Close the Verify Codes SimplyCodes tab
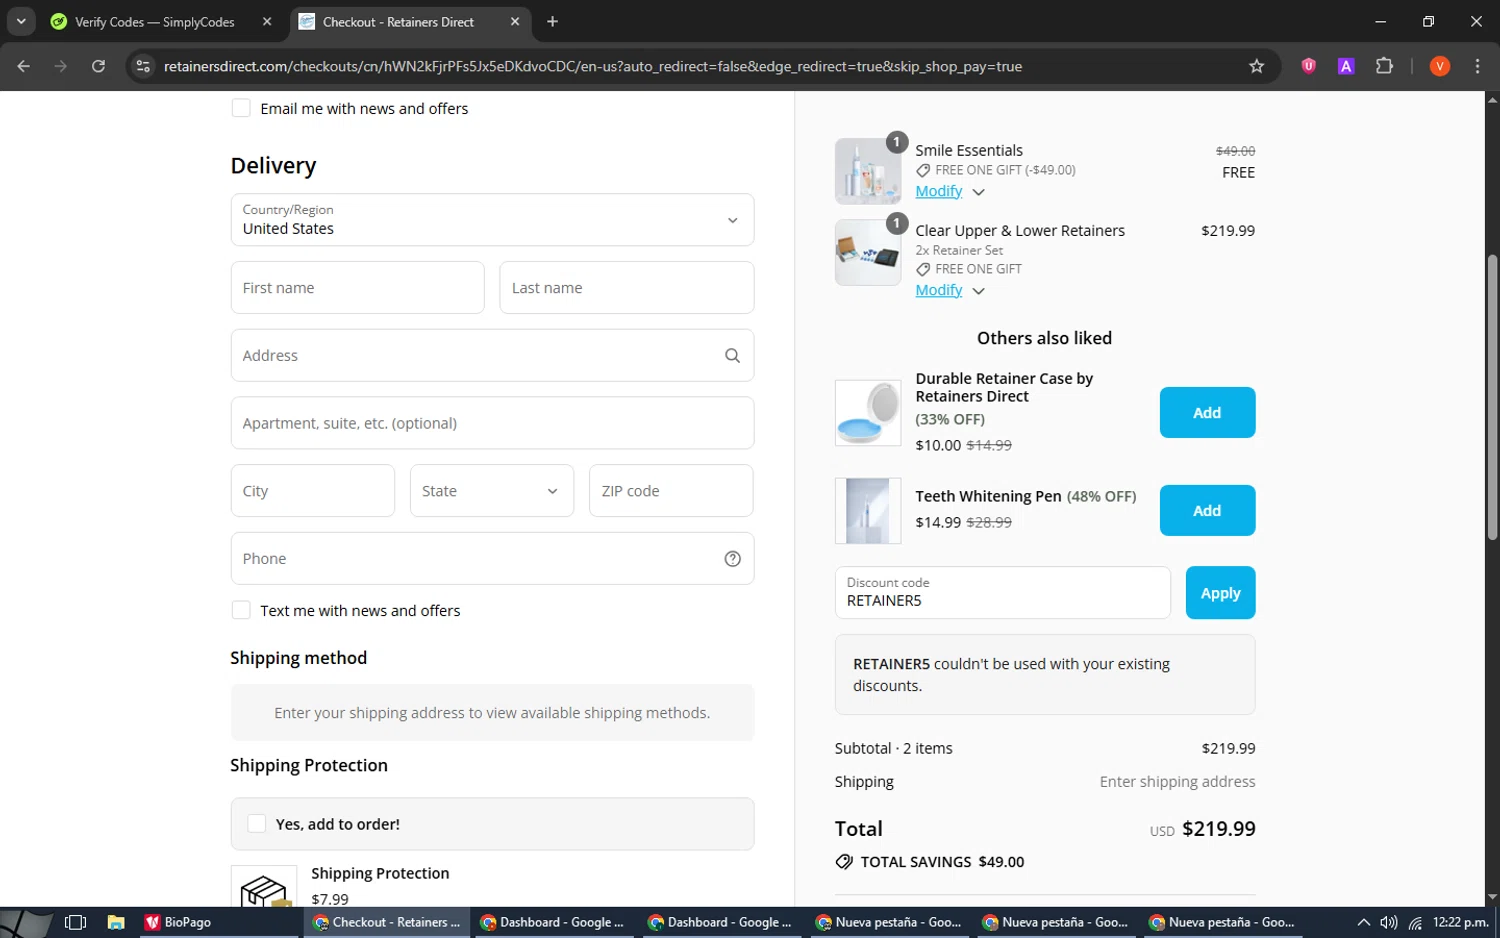This screenshot has width=1500, height=938. (x=267, y=21)
